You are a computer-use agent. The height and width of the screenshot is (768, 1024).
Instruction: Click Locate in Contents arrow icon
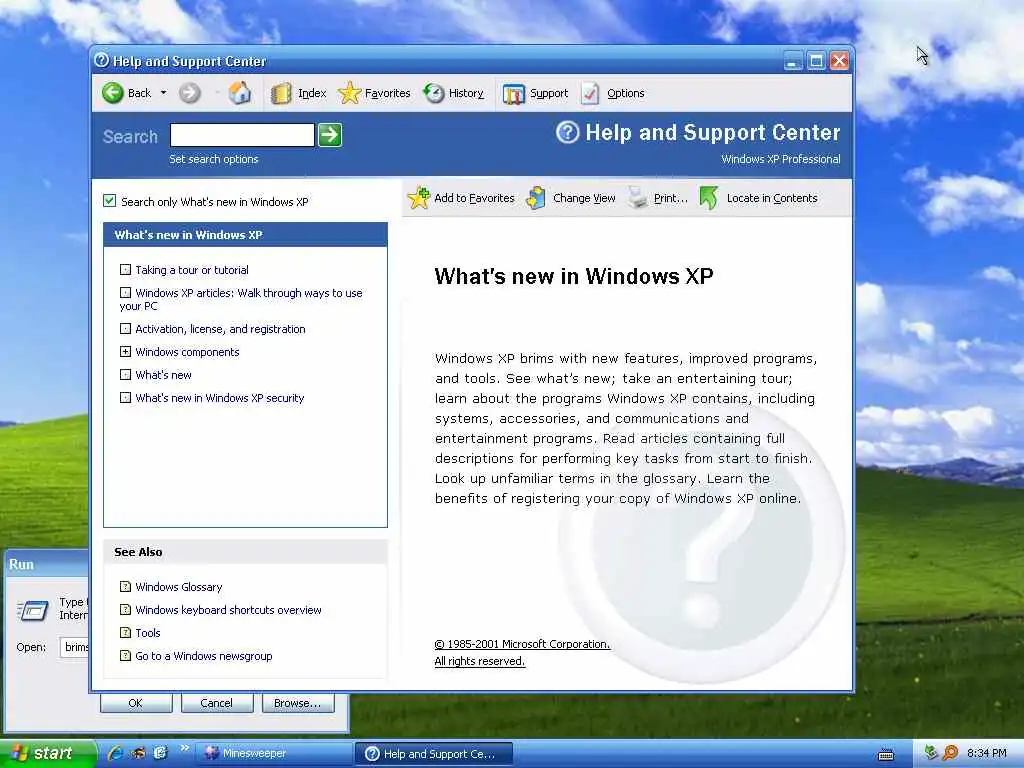709,198
